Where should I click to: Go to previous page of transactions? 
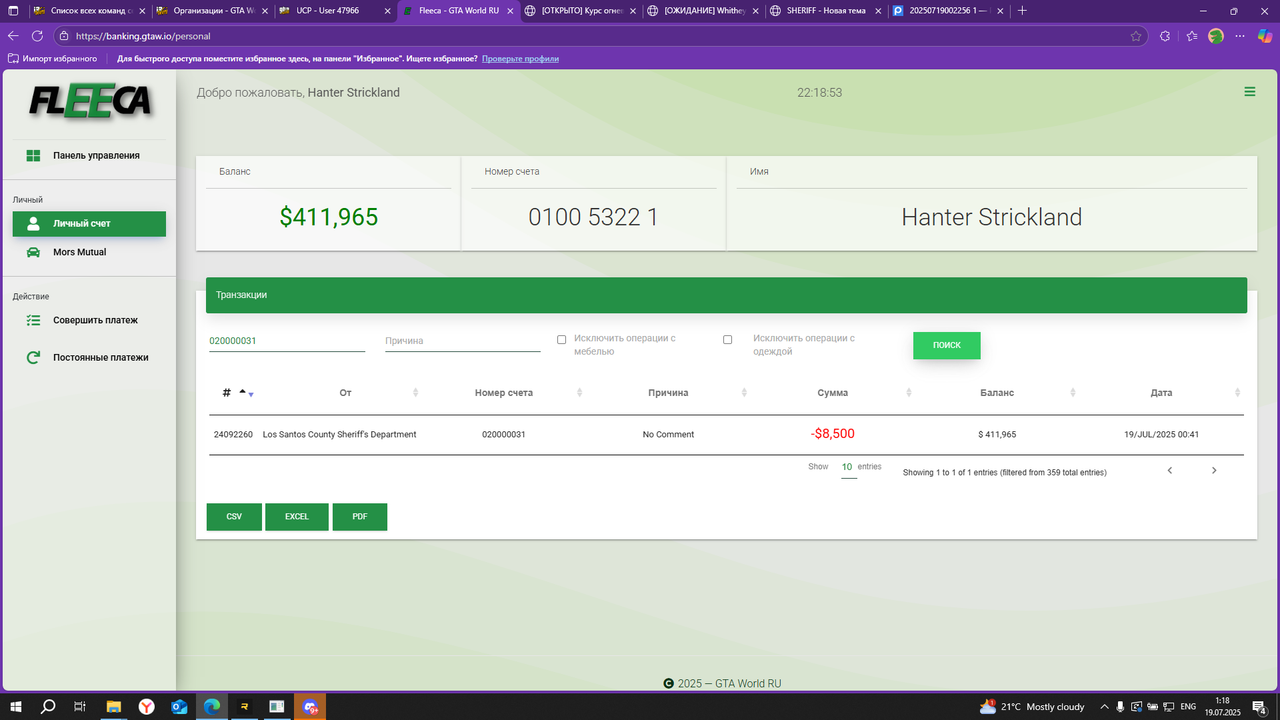(x=1170, y=470)
